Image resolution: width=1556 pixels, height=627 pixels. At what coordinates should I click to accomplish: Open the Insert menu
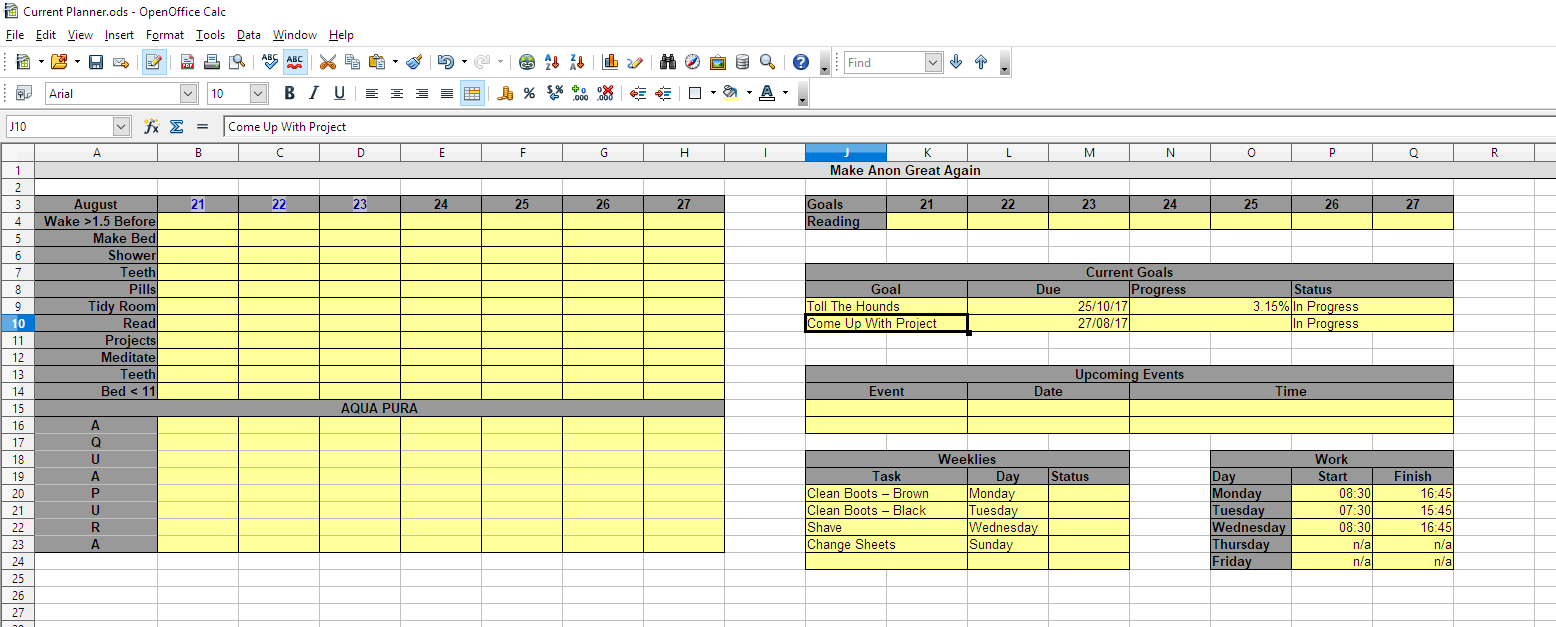coord(119,35)
